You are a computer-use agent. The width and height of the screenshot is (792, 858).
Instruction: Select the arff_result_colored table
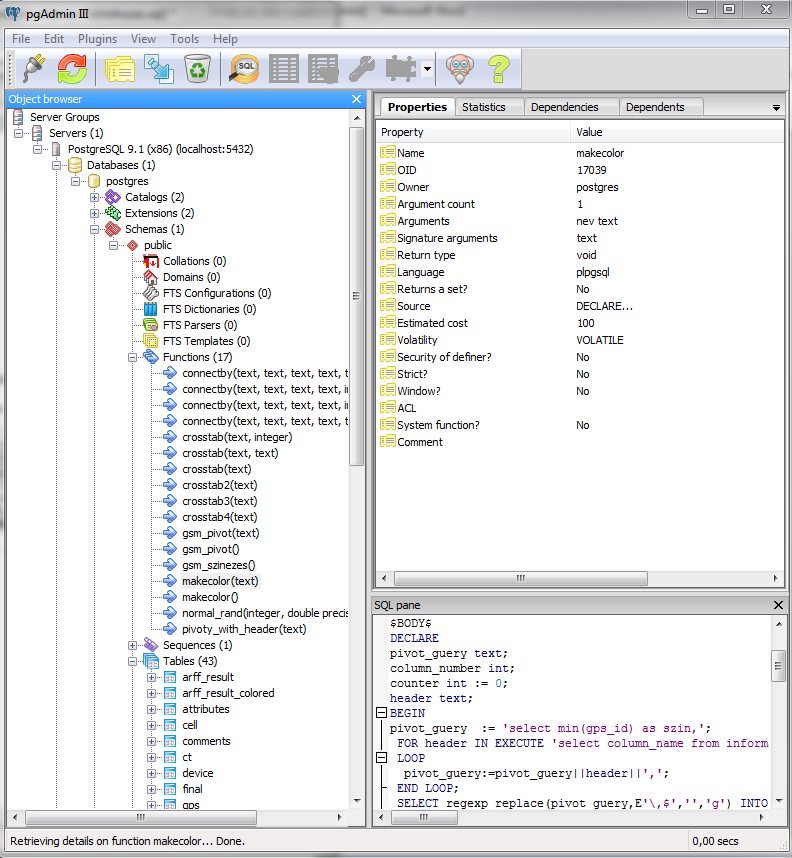(228, 693)
